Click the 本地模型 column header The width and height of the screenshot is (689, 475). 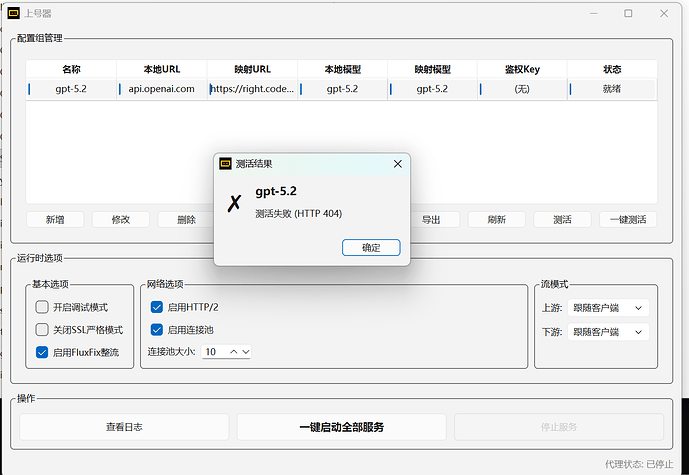click(x=342, y=69)
